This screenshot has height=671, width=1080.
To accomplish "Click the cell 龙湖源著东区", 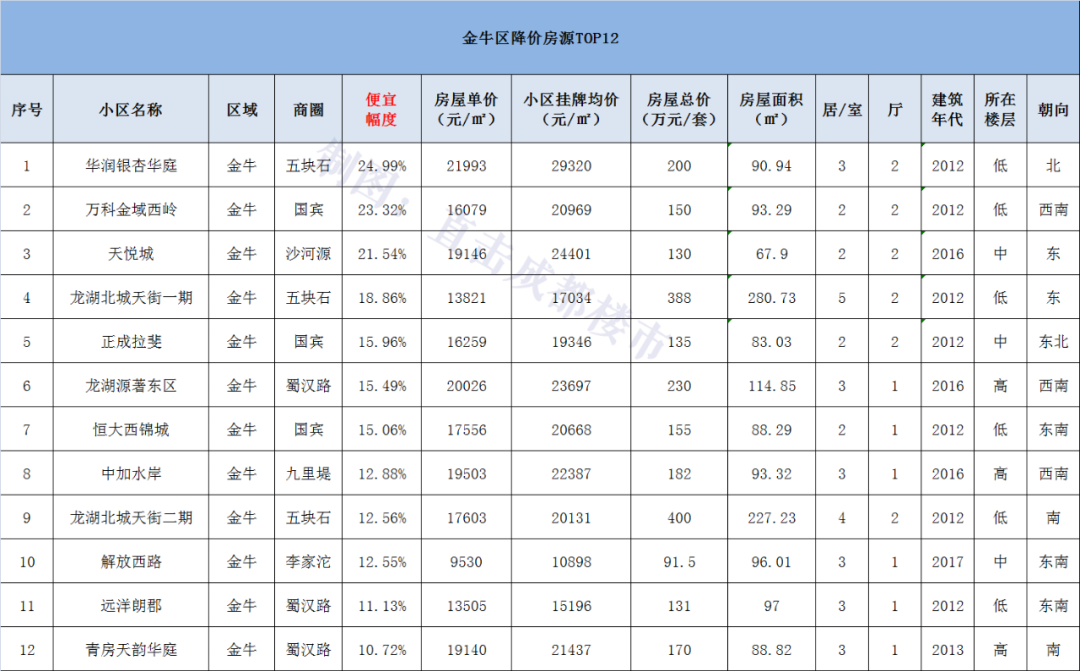I will [x=131, y=386].
